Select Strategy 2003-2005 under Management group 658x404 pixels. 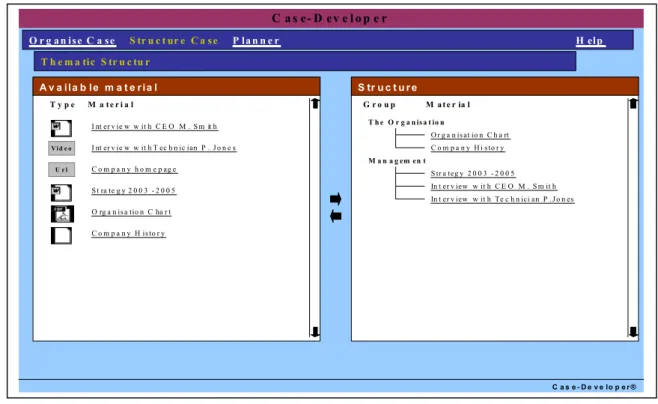[x=473, y=173]
